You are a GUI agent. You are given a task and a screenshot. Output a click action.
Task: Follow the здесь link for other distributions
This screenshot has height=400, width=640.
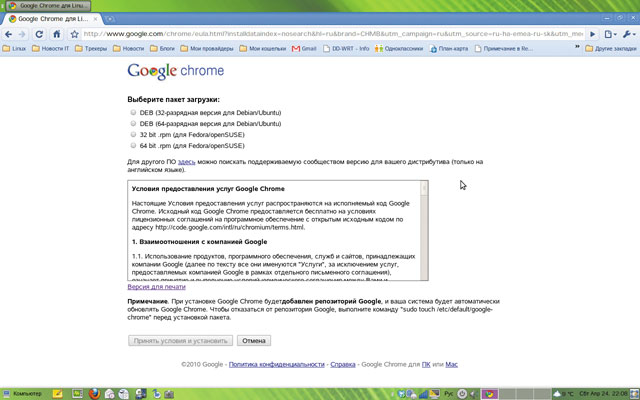tap(187, 162)
